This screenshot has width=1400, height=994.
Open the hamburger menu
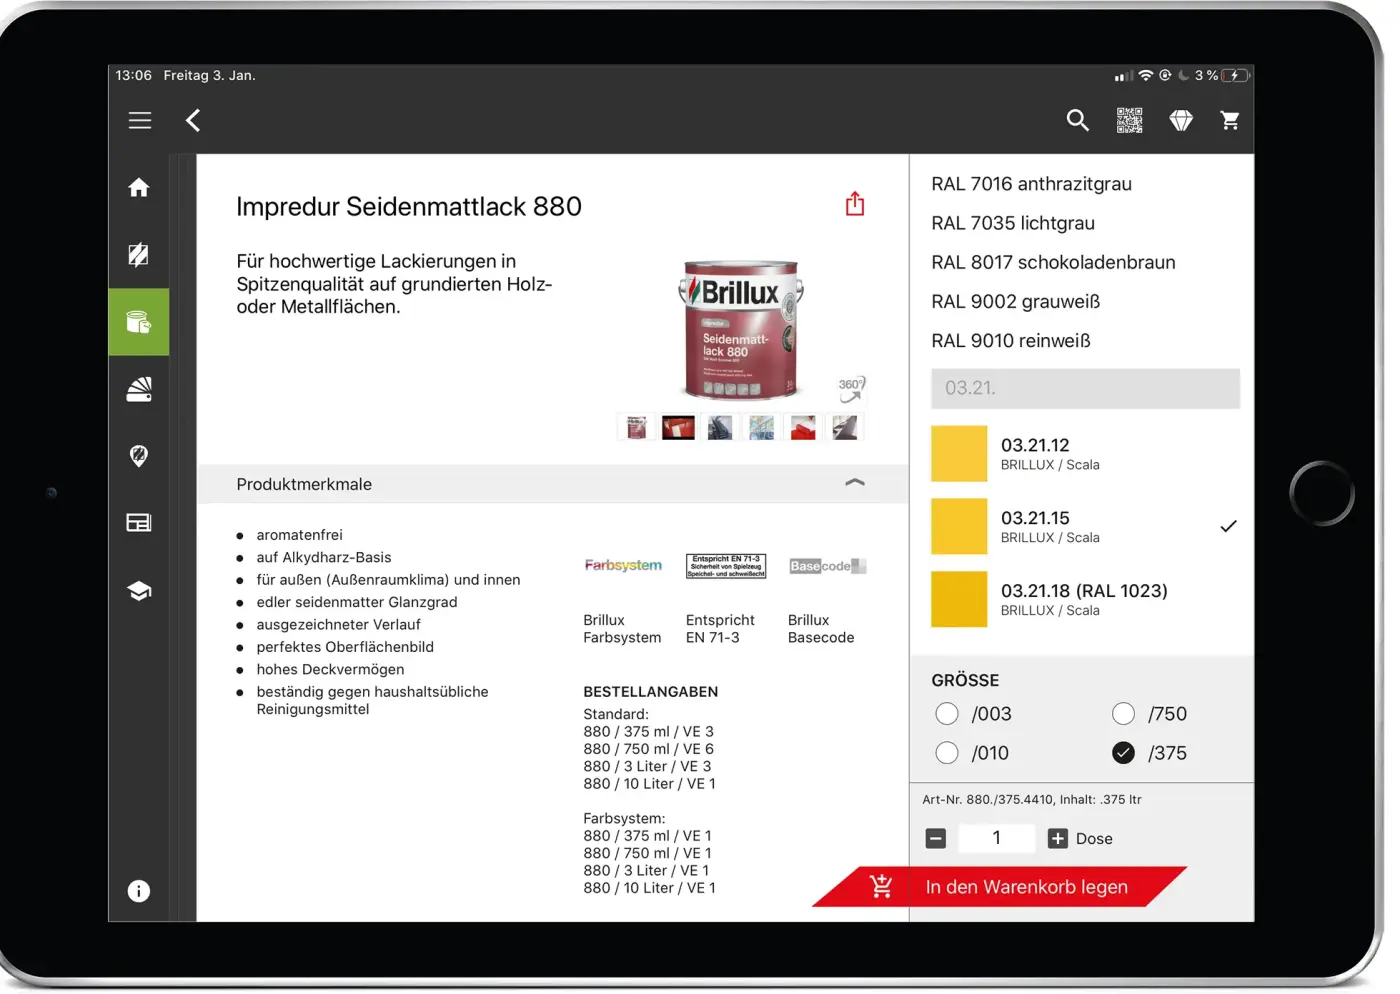coord(140,120)
